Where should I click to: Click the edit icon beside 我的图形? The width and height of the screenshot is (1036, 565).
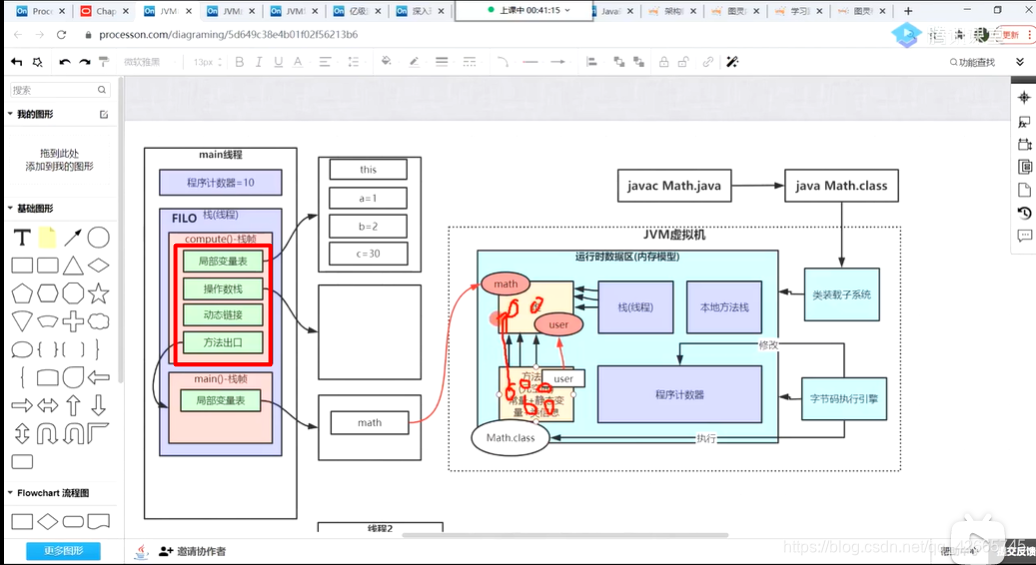coord(104,114)
